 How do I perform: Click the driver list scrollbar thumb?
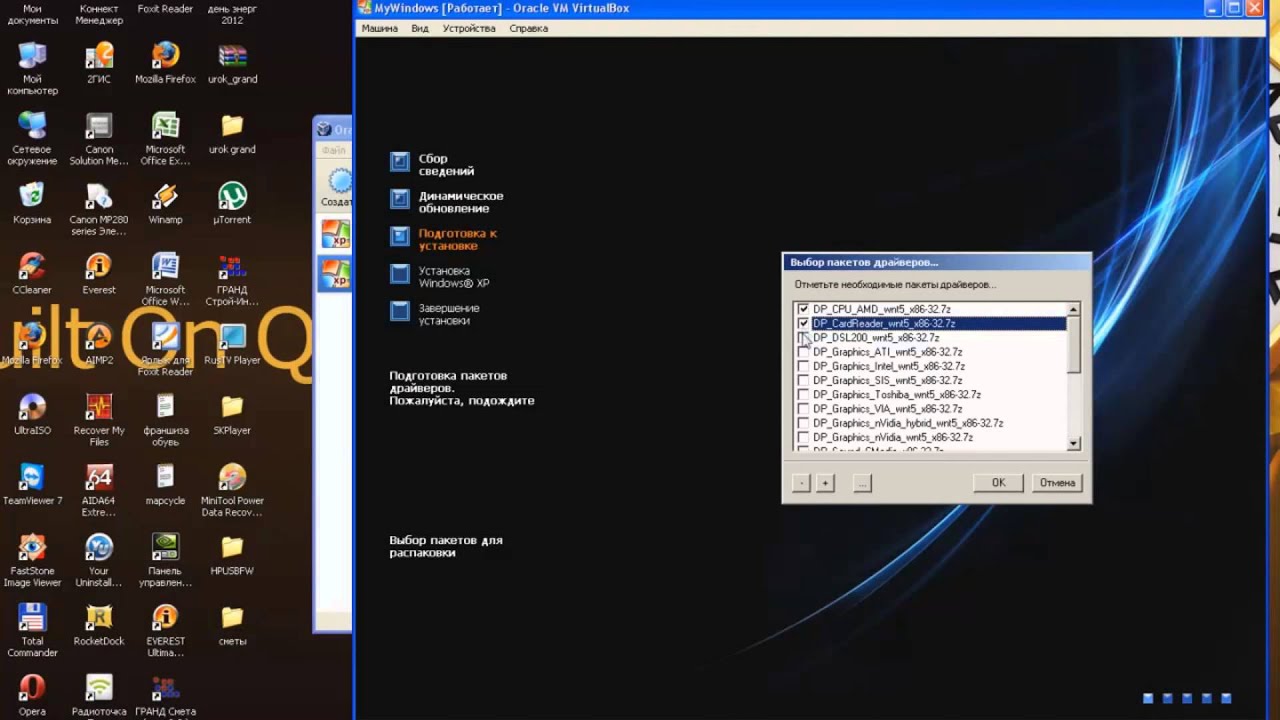pos(1073,345)
